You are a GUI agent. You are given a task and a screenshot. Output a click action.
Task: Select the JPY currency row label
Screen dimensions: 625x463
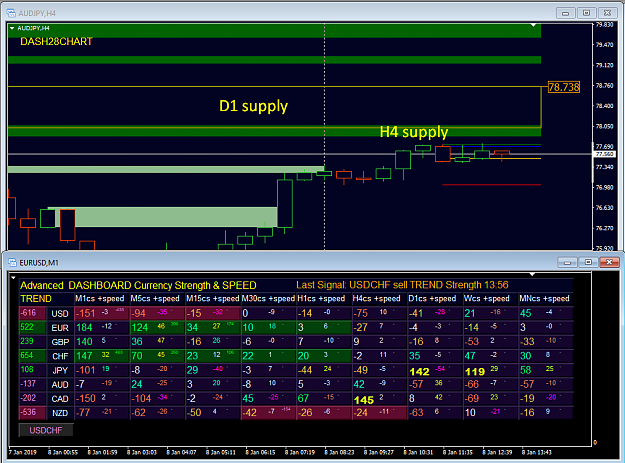click(60, 370)
